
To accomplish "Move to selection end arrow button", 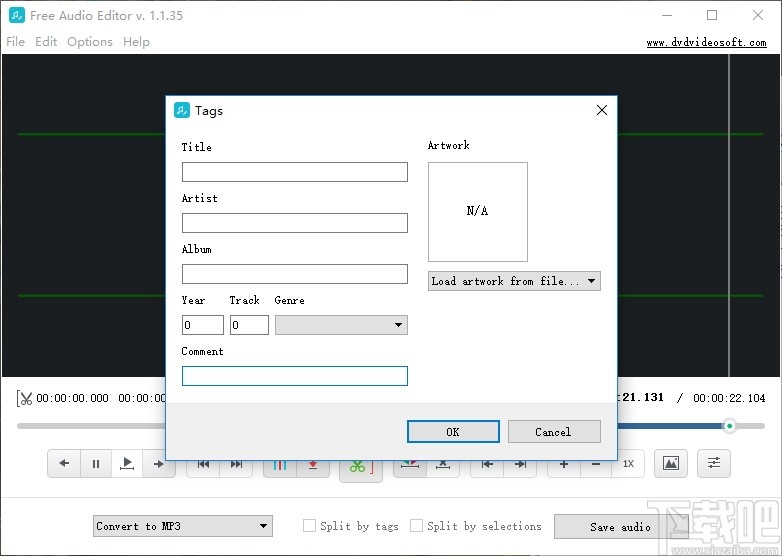I will tap(520, 465).
